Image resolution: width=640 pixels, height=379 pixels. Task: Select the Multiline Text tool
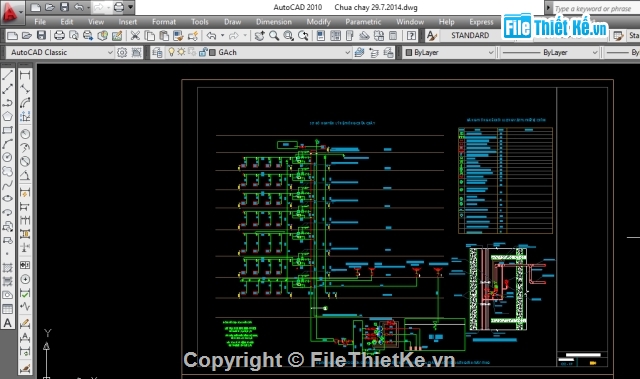point(8,323)
